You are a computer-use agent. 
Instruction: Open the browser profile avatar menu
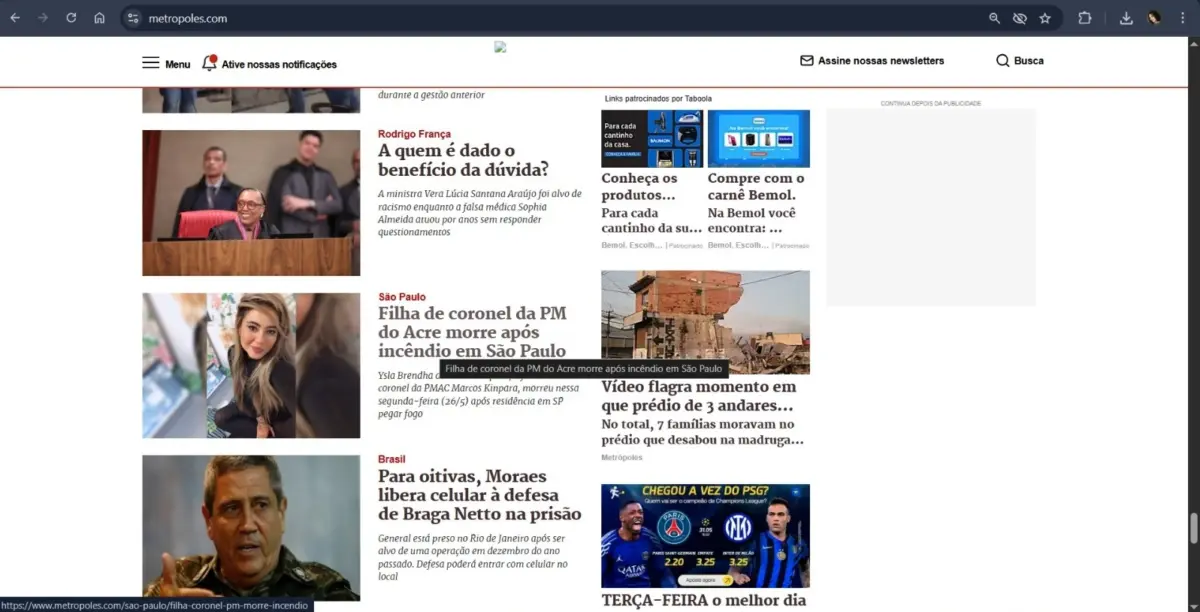click(1154, 18)
